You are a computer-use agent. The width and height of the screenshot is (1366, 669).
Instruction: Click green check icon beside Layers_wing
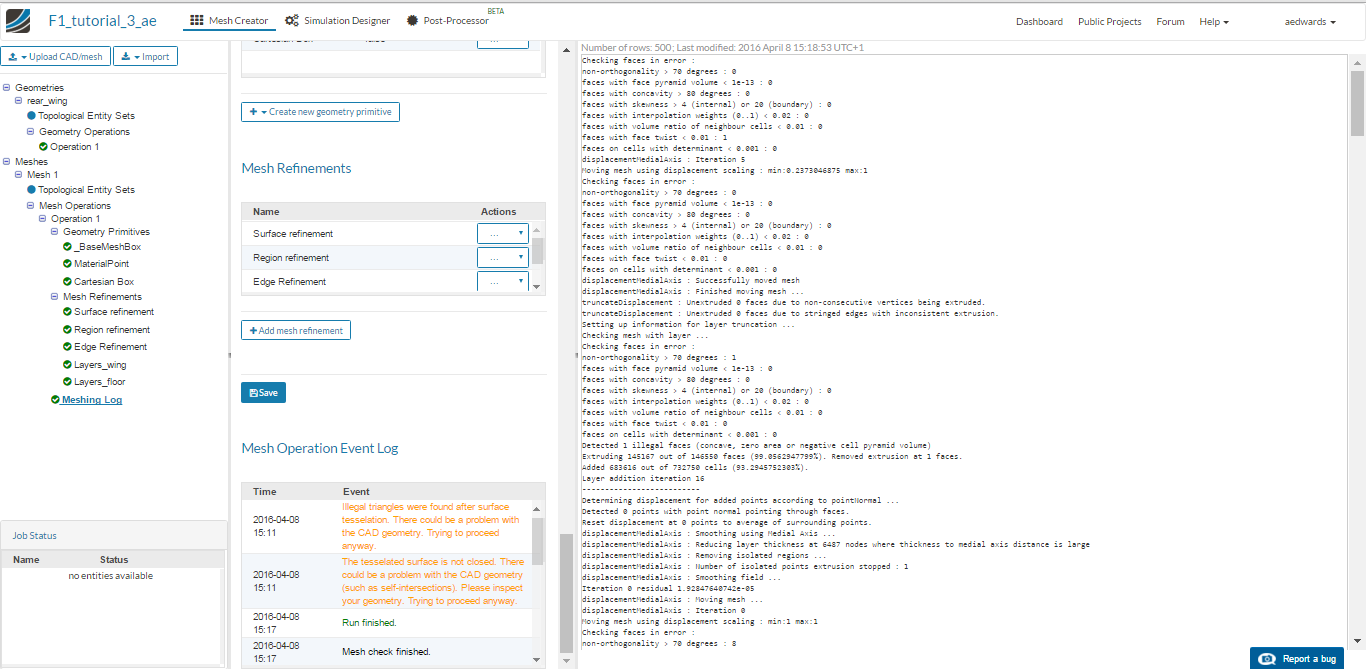tap(67, 365)
